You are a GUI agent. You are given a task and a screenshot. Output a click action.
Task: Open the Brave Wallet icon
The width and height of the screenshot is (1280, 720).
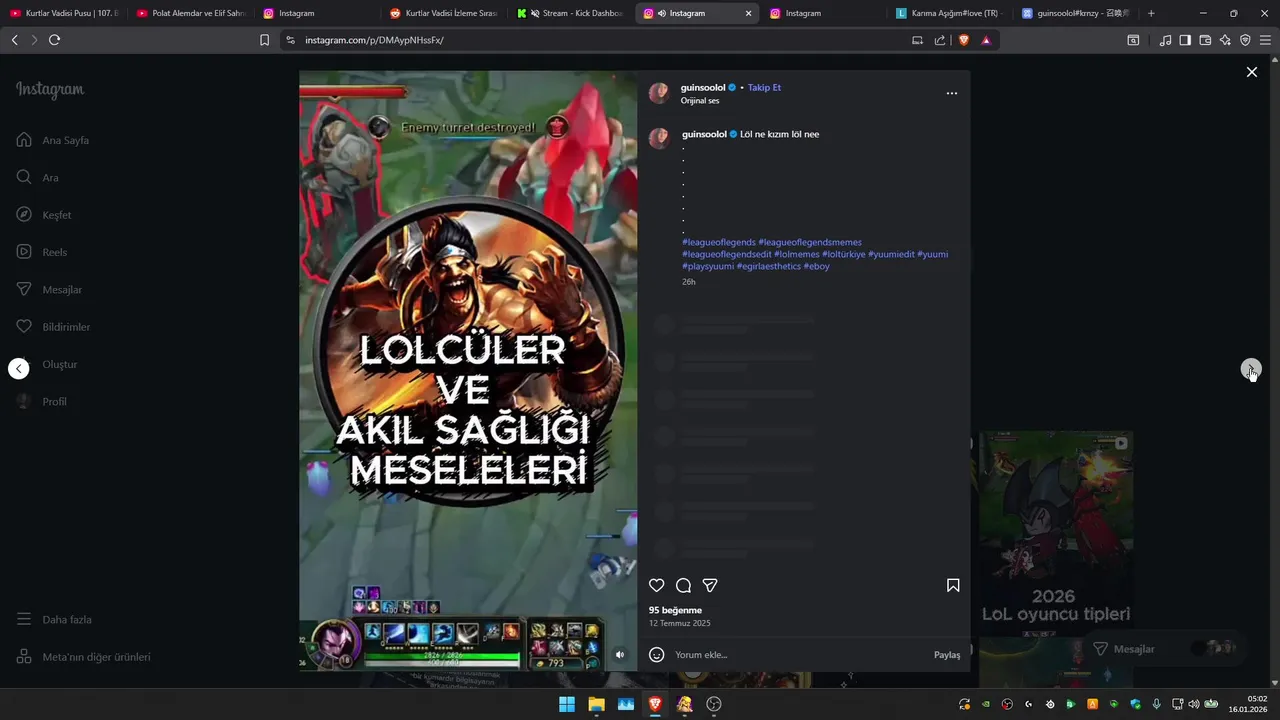1205,40
